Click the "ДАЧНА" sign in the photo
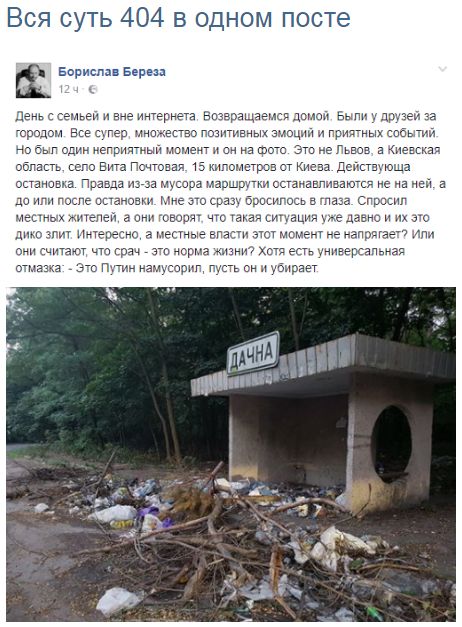 [253, 353]
